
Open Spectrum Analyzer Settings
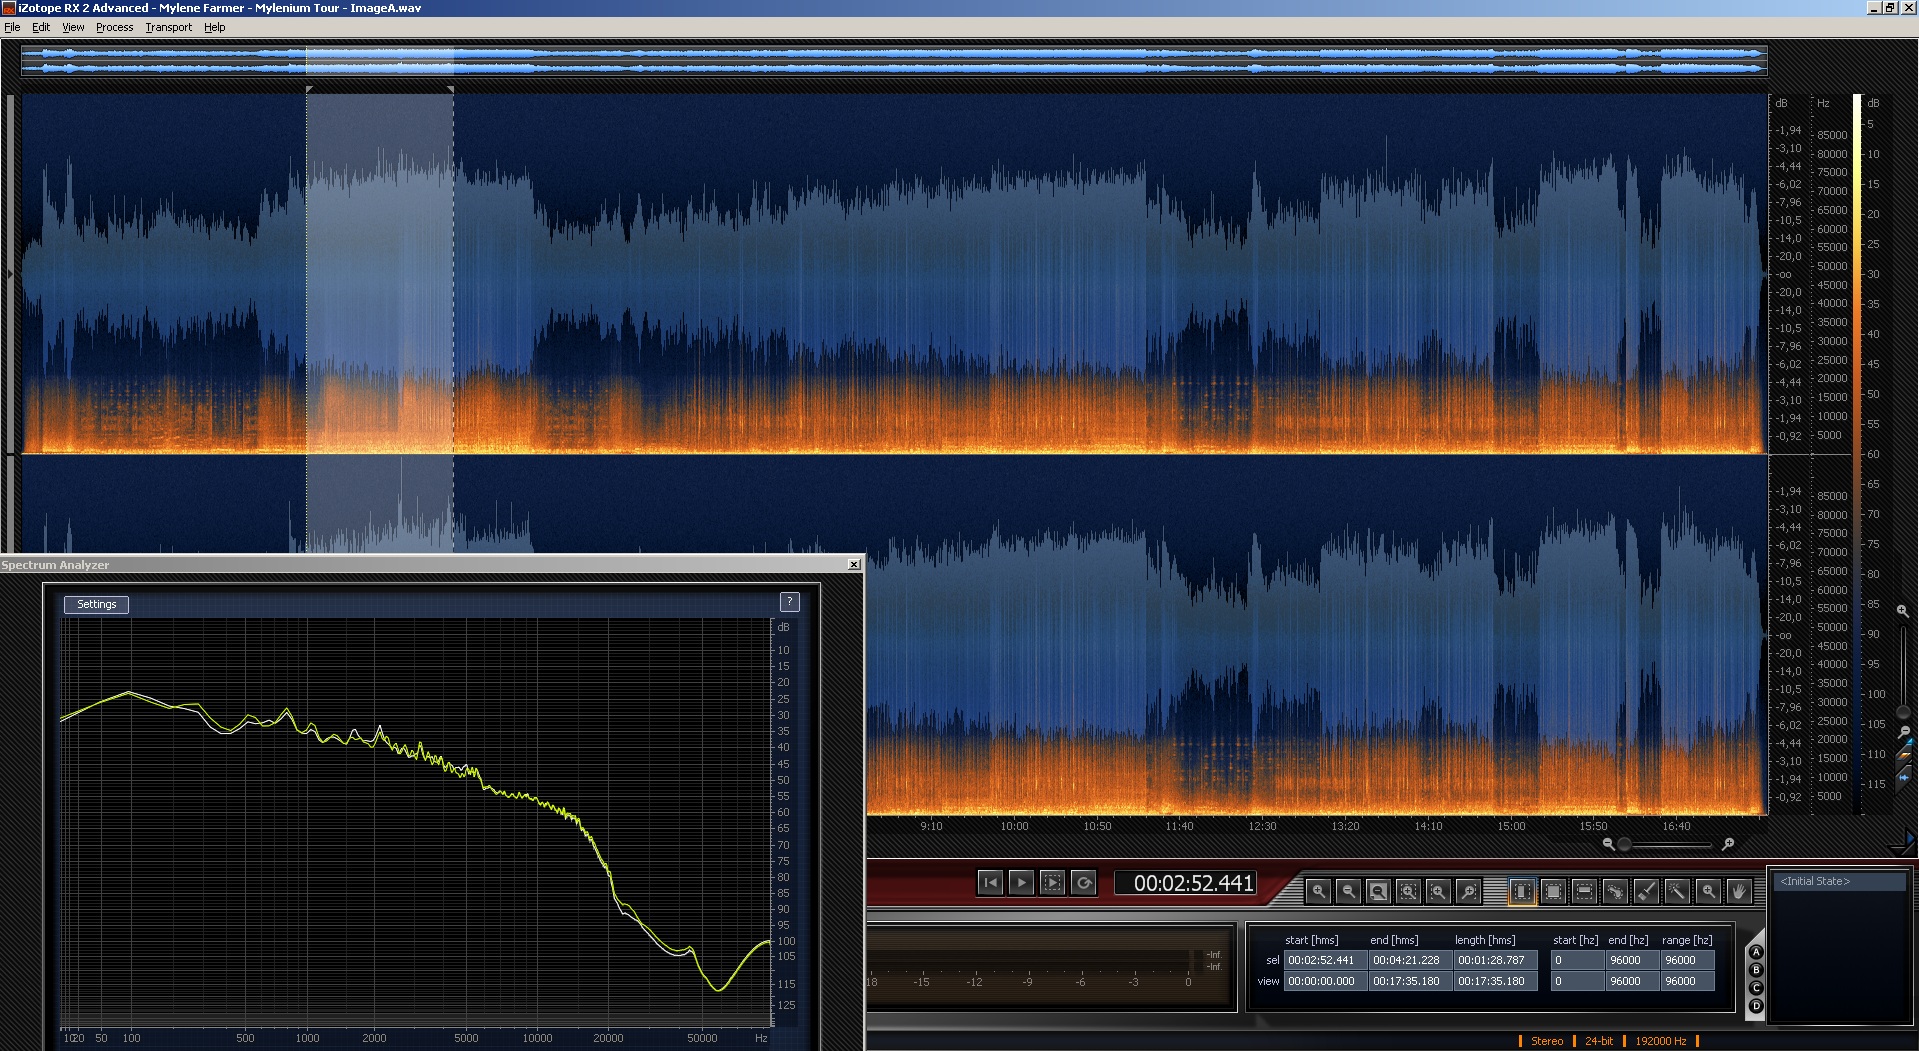click(96, 604)
